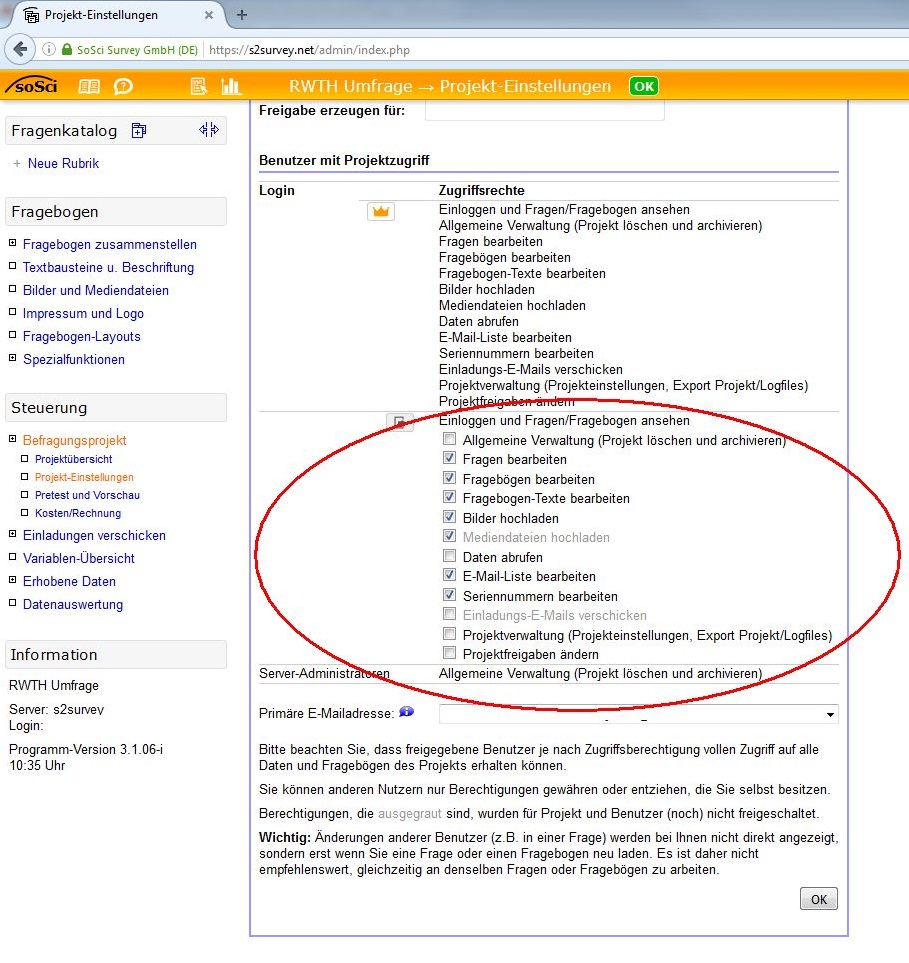Expand Fragebogen zusammenstellen tree node
Viewport: 909px width, 963px height.
(x=12, y=243)
